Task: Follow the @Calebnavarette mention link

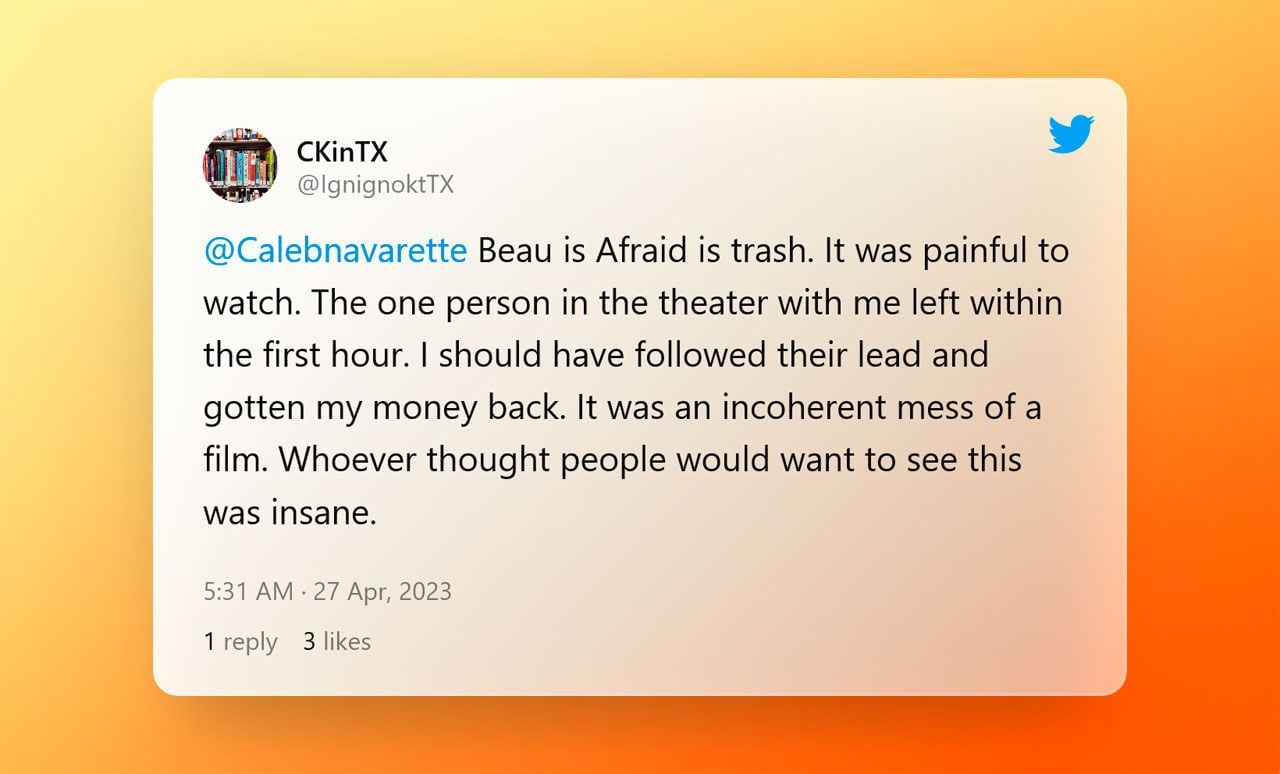Action: [x=335, y=250]
